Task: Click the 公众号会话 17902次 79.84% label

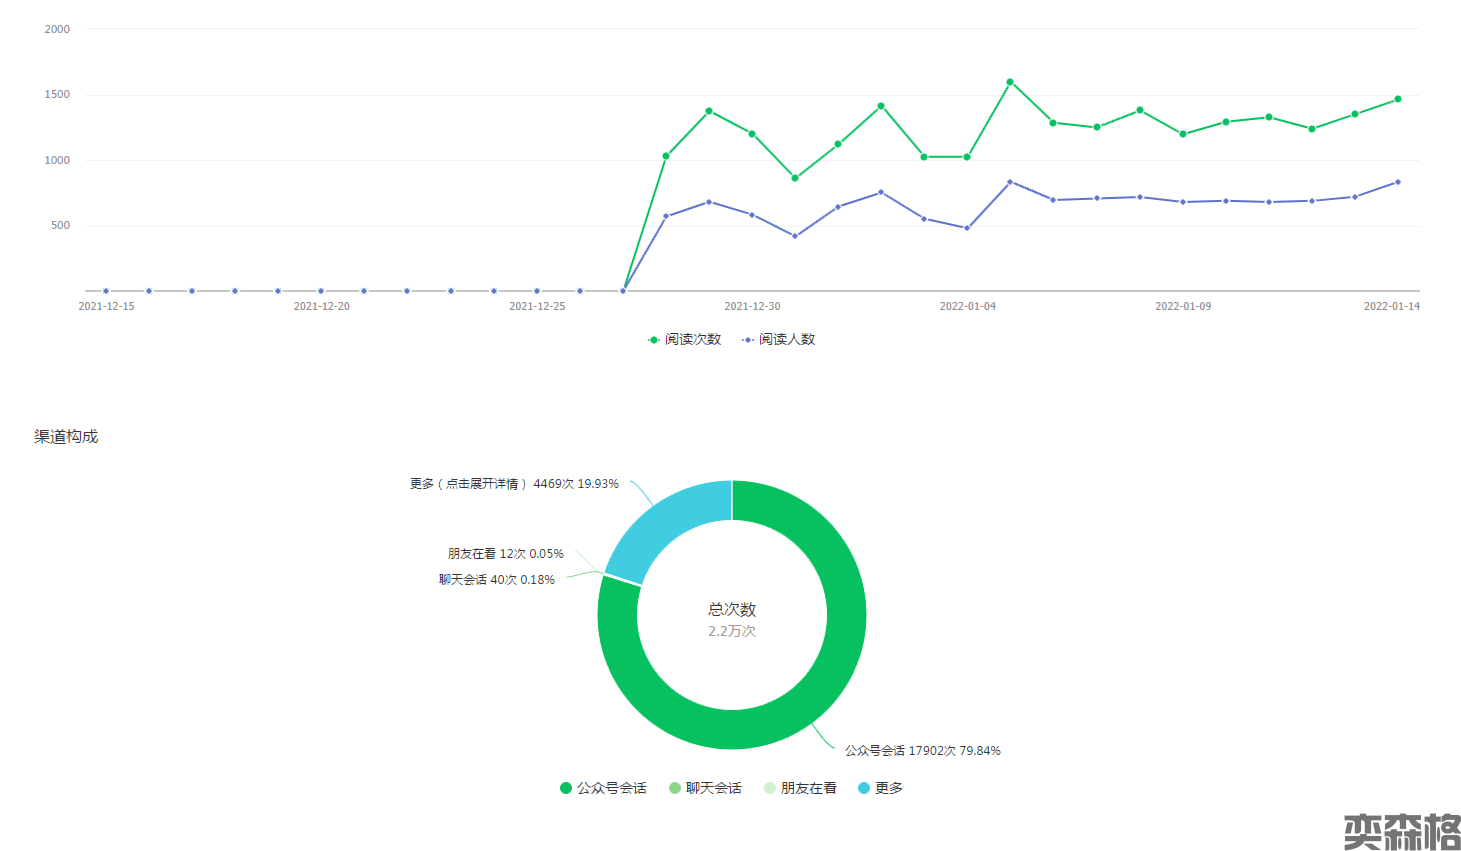Action: coord(922,751)
